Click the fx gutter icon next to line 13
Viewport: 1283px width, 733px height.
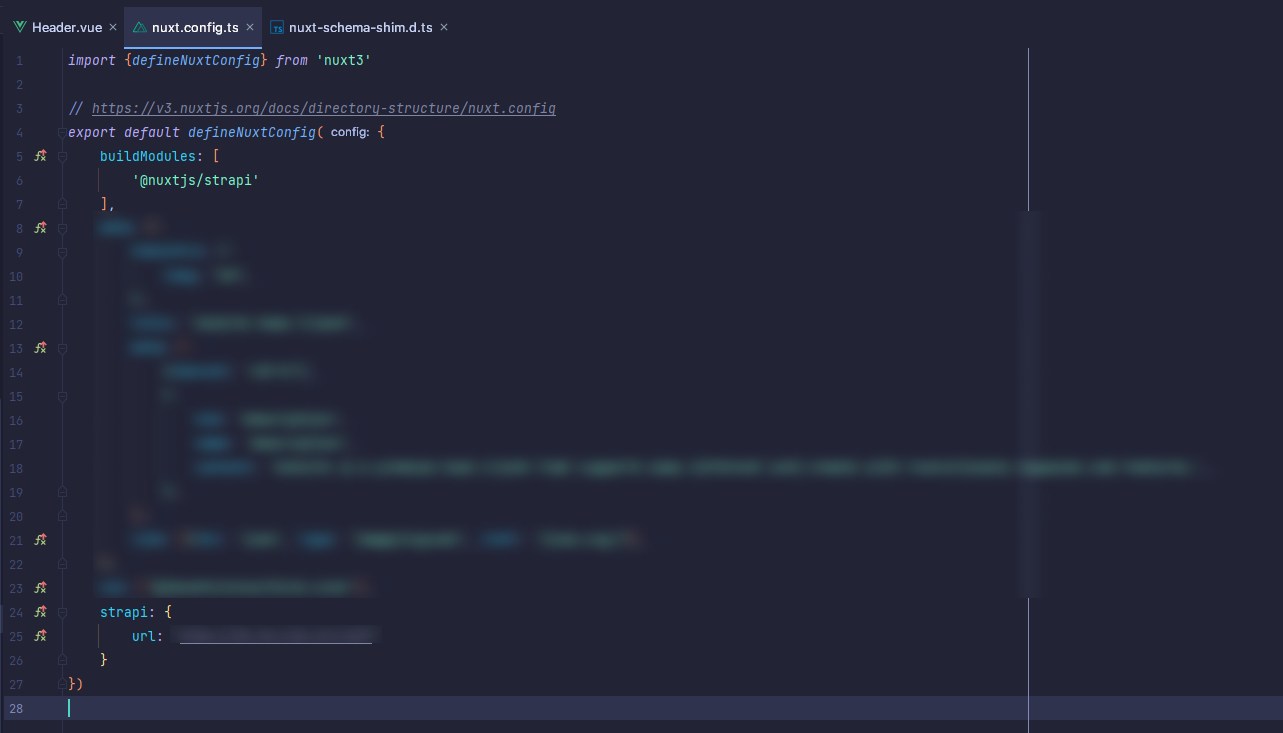tap(40, 348)
